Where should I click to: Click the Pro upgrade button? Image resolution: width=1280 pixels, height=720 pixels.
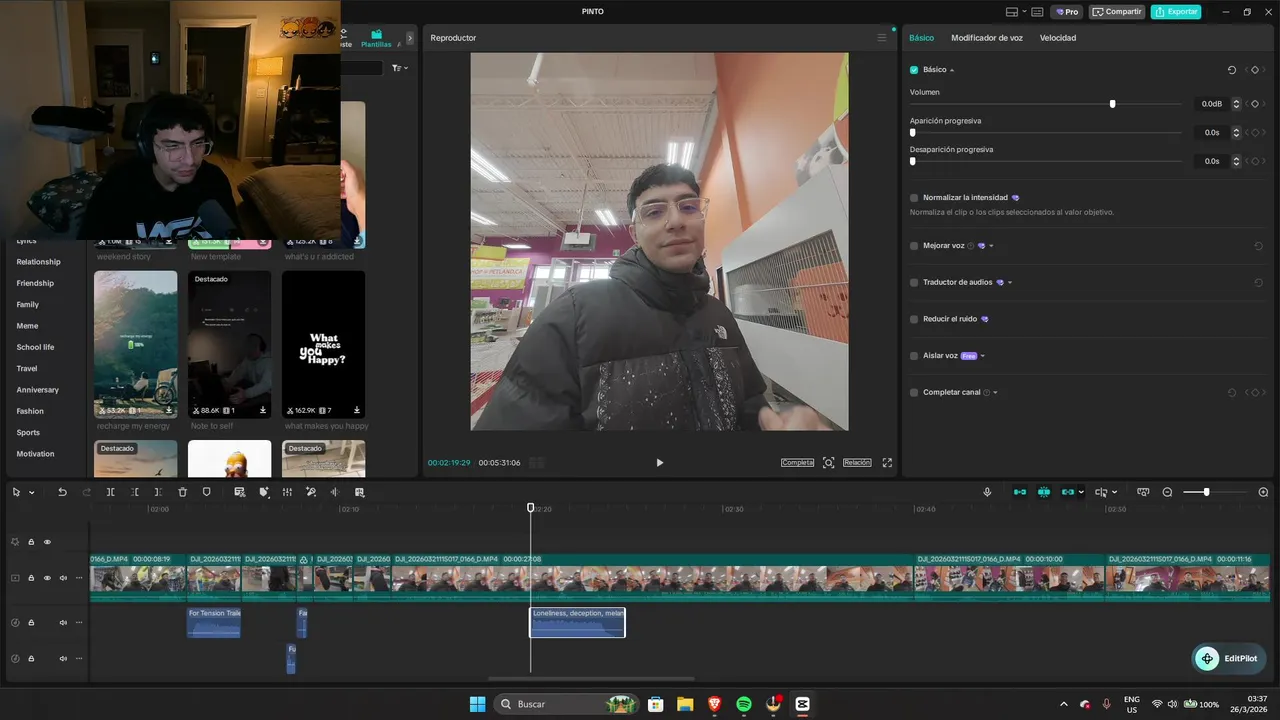pyautogui.click(x=1067, y=12)
